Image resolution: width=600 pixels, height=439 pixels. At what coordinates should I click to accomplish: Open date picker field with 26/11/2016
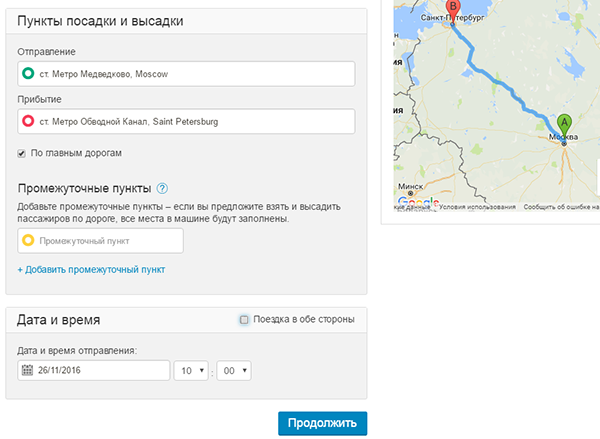(x=100, y=371)
